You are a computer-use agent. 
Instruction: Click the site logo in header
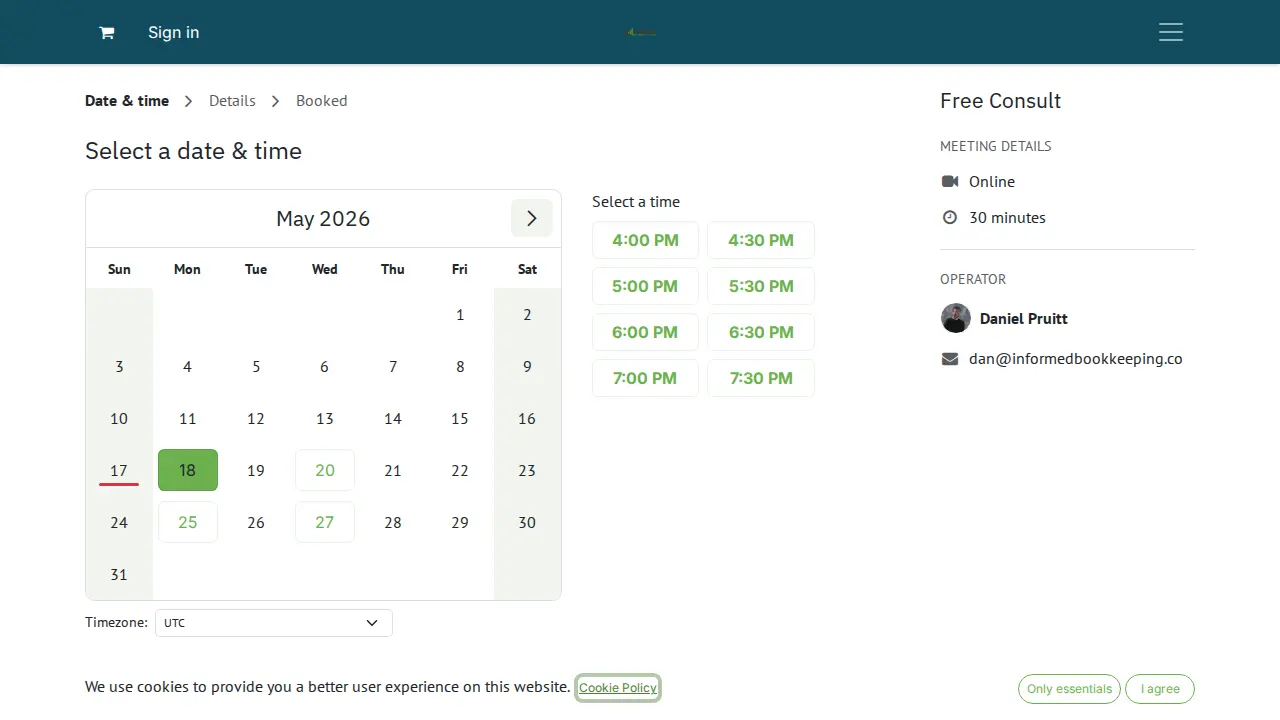pos(641,32)
